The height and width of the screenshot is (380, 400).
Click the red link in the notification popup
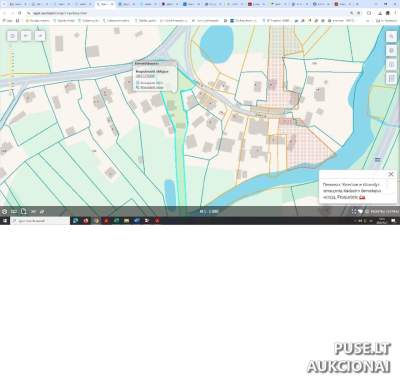[362, 197]
